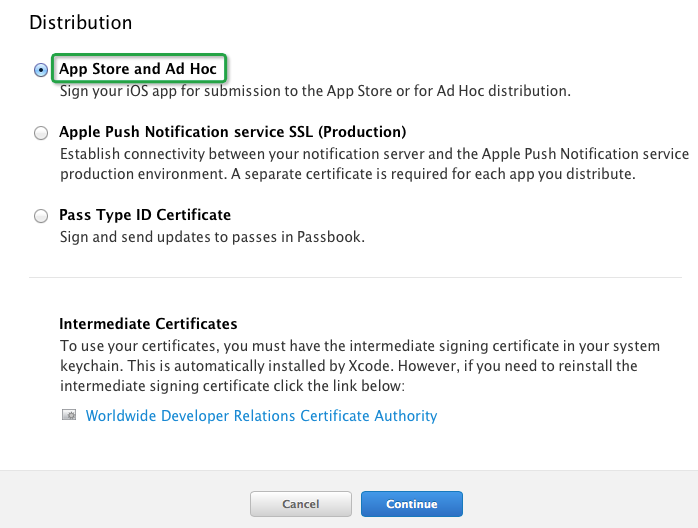
Task: Click the highlighted App Store and Ad Hoc label
Action: [138, 69]
